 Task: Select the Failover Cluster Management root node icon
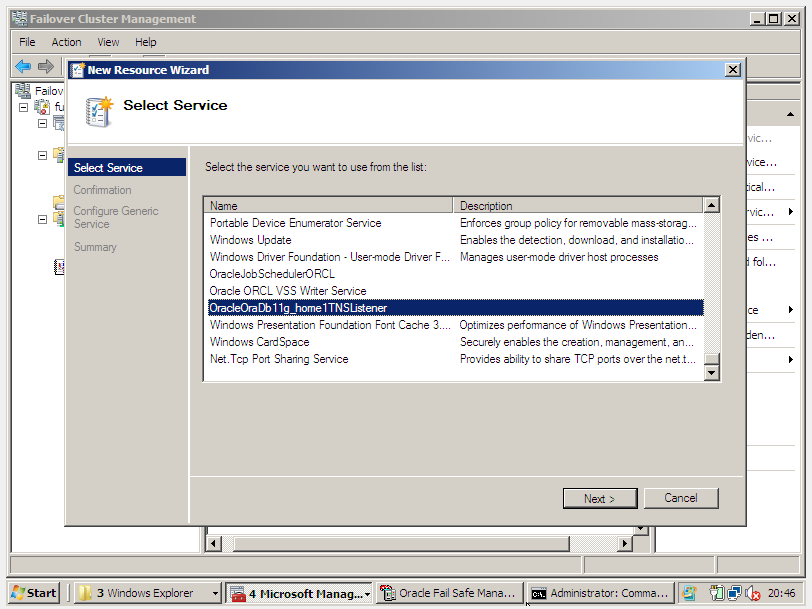(x=22, y=89)
